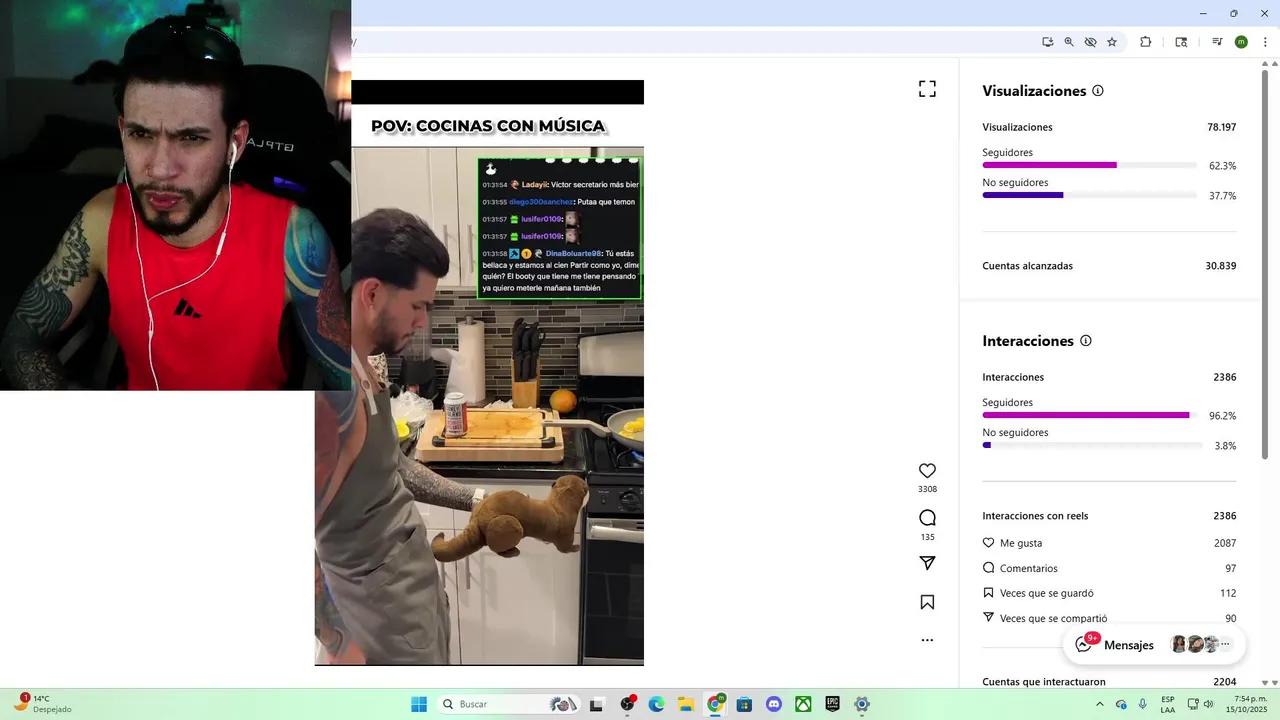Click the info icon next to Visualizaciones
Viewport: 1280px width, 720px height.
(1098, 91)
